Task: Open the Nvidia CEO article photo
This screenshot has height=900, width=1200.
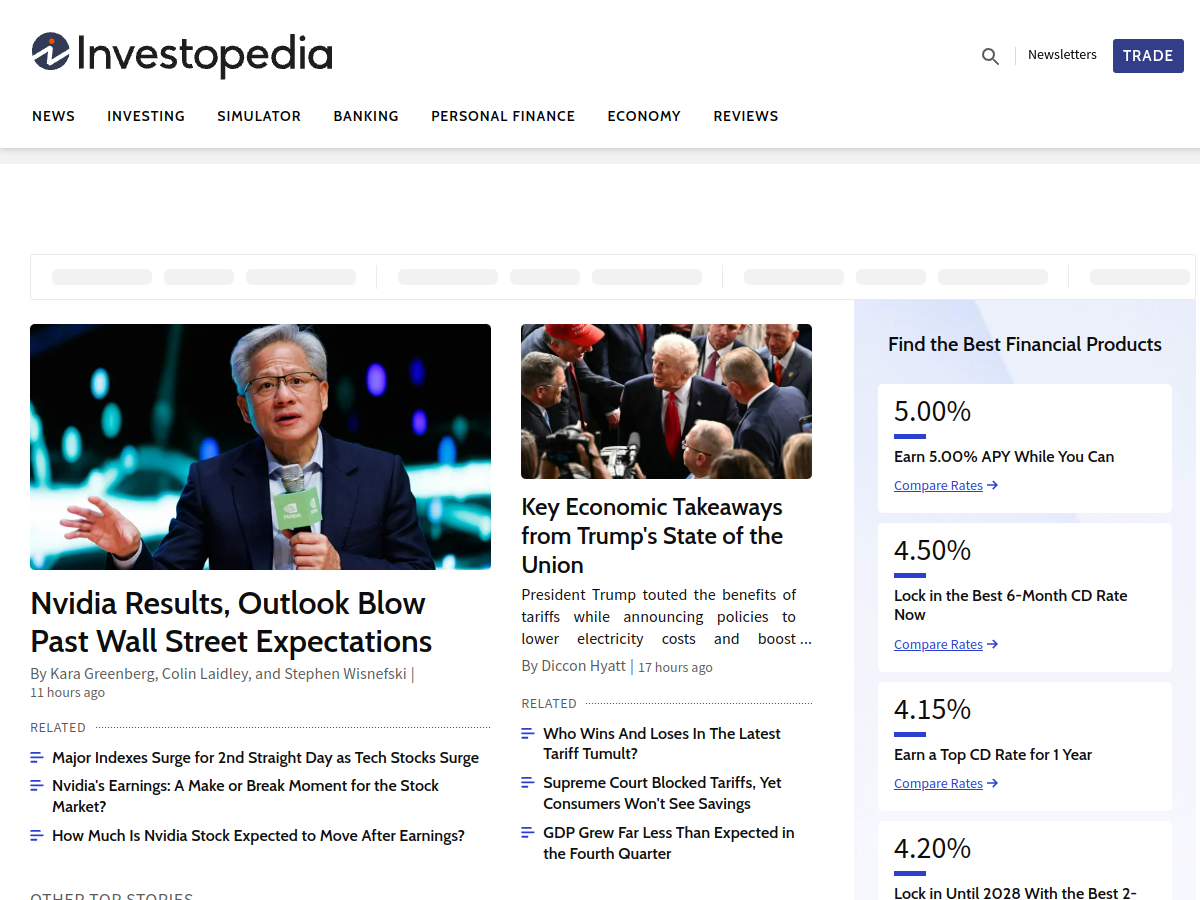Action: (260, 447)
